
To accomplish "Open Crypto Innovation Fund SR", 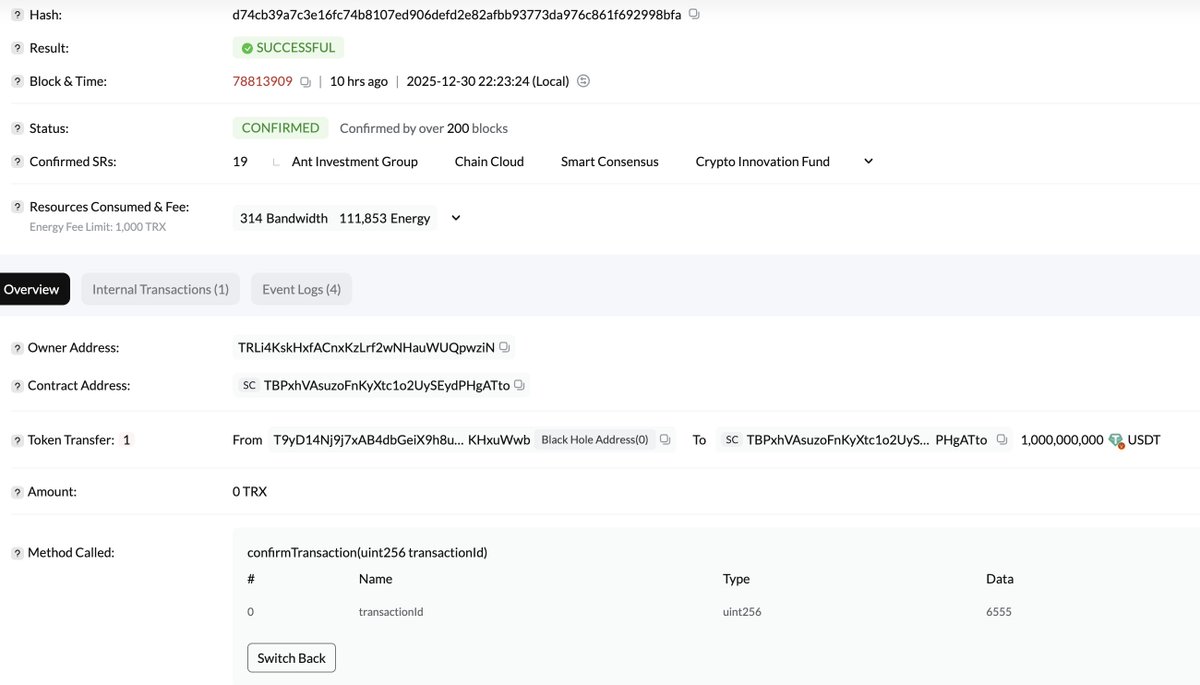I will click(763, 161).
